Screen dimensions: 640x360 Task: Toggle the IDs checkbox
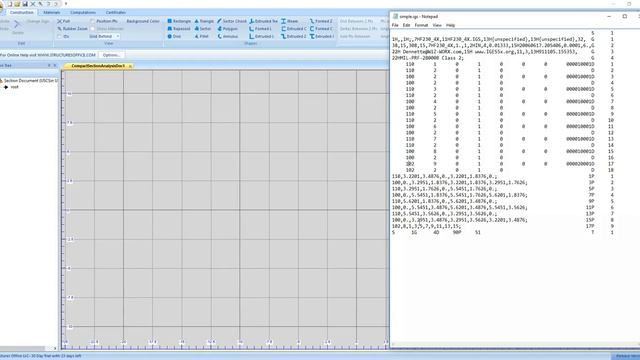click(x=60, y=37)
